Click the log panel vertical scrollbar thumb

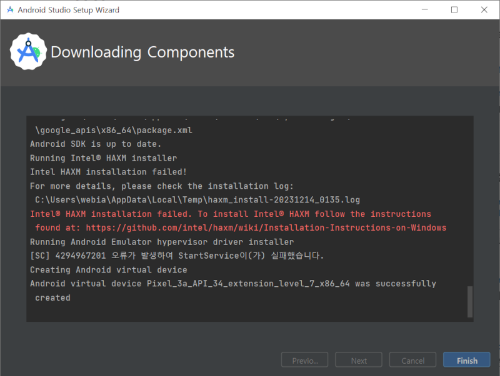coord(470,302)
